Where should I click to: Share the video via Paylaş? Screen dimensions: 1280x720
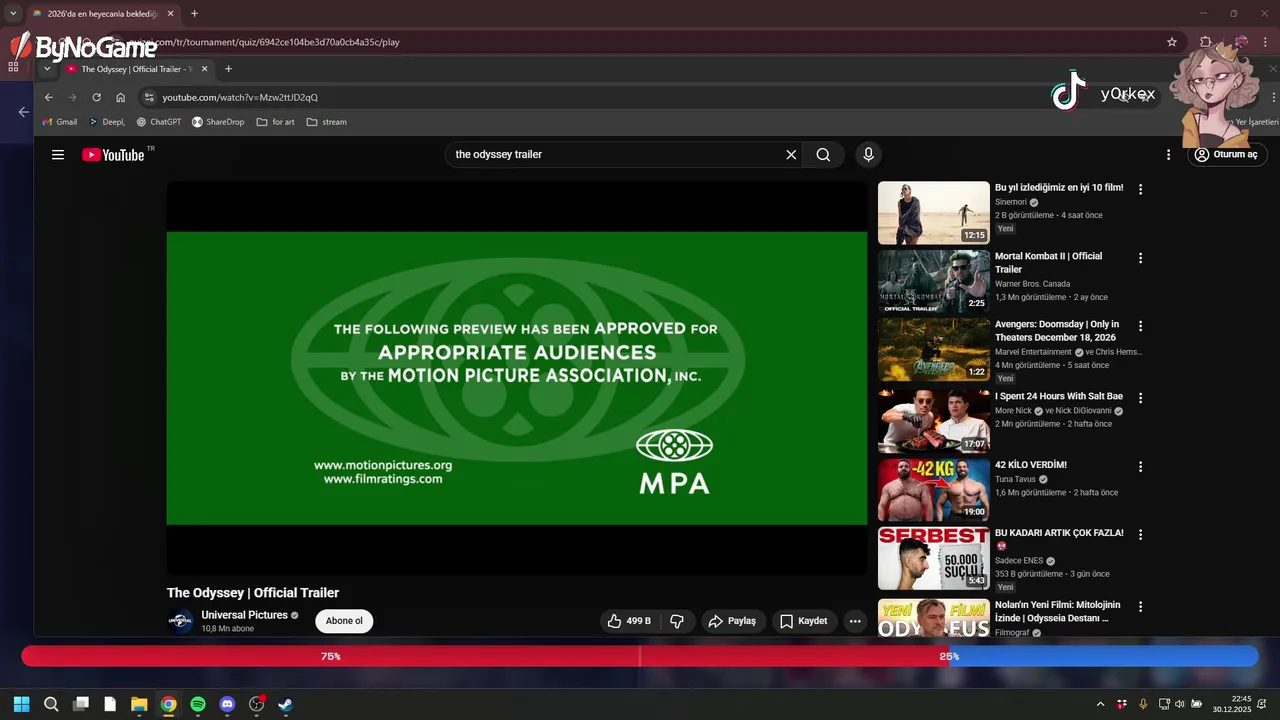pos(733,621)
